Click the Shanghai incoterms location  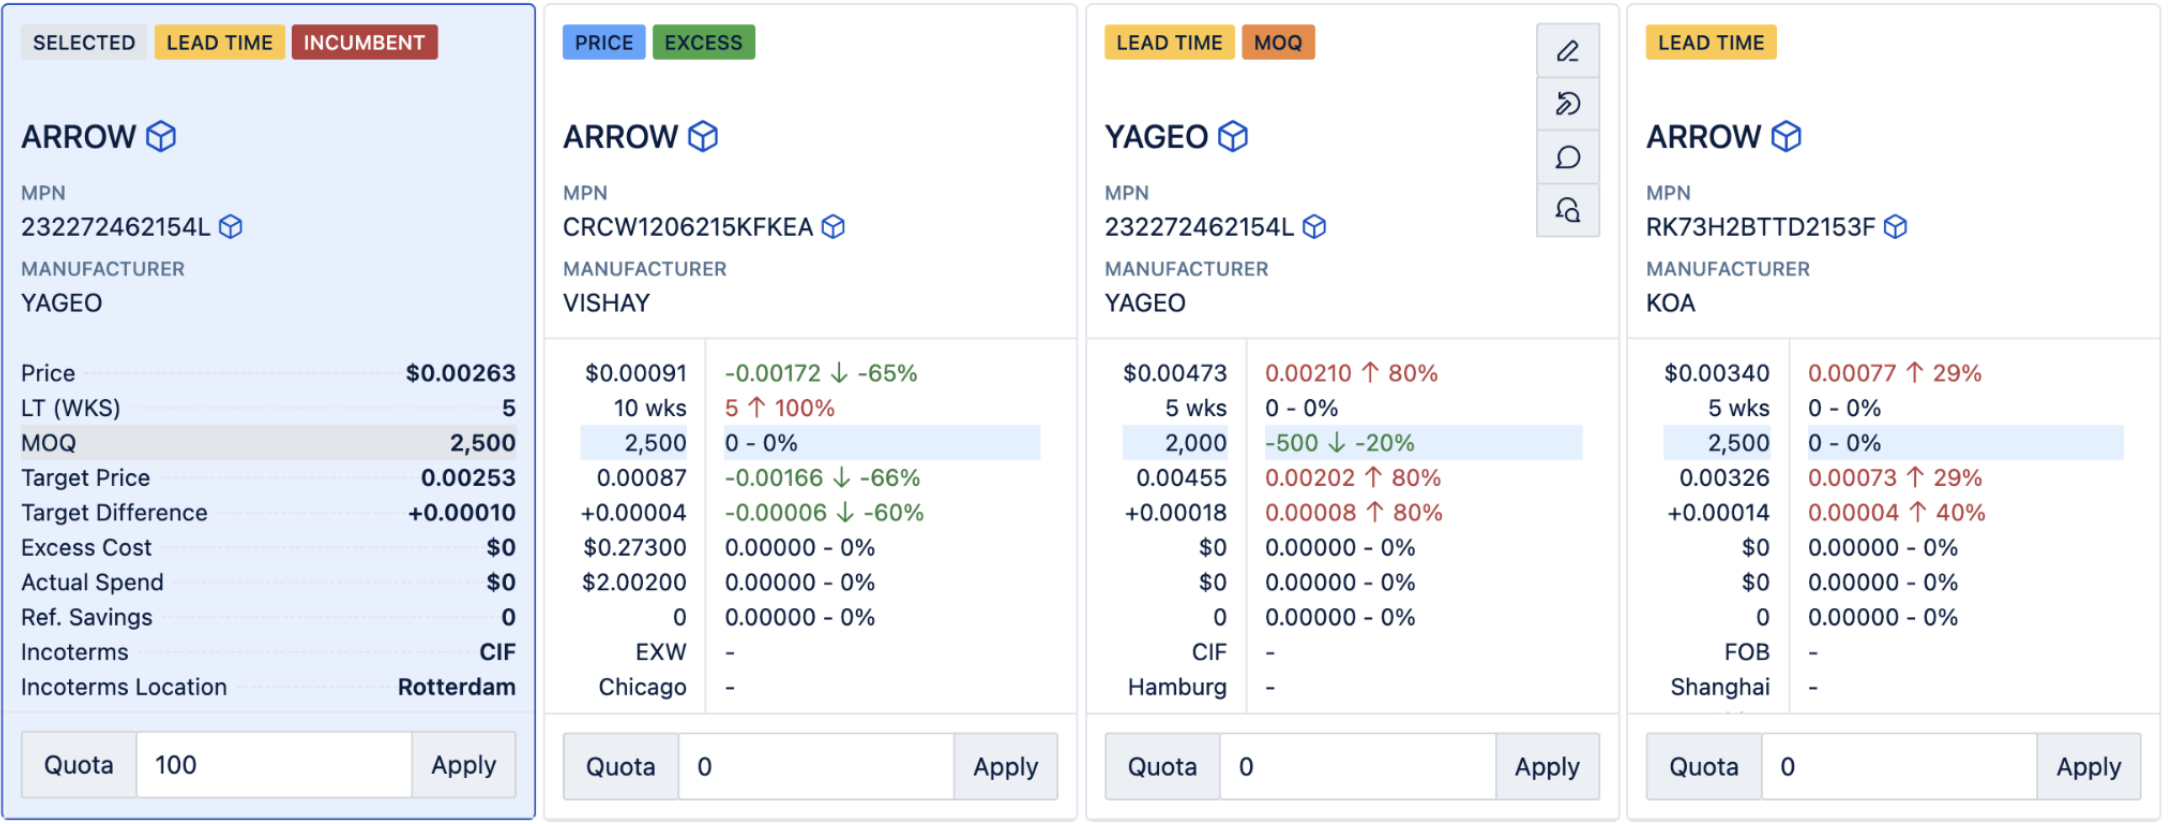pos(1720,687)
